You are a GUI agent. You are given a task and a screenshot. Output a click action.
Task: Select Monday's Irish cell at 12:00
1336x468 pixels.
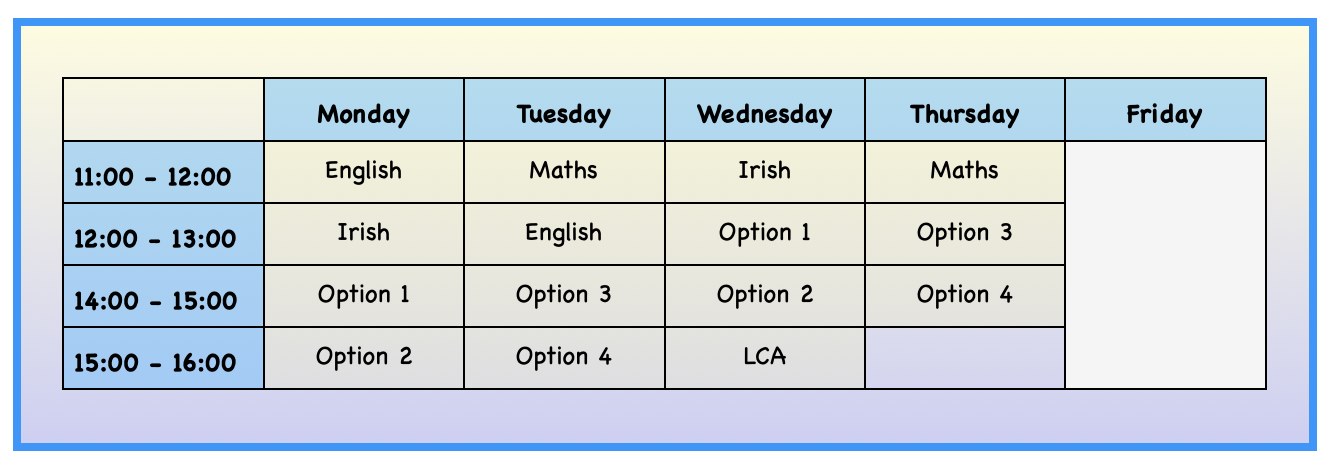[x=364, y=234]
